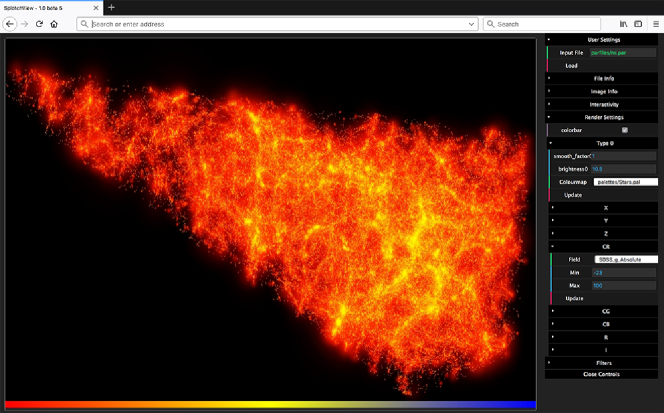Select the SplotchView 1.0 beta 5 tab
Screen dimensions: 664x413
(x=51, y=8)
